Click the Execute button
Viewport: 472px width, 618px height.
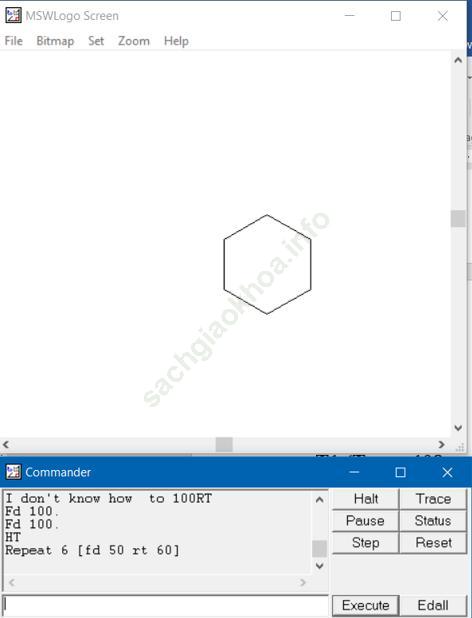pos(366,605)
